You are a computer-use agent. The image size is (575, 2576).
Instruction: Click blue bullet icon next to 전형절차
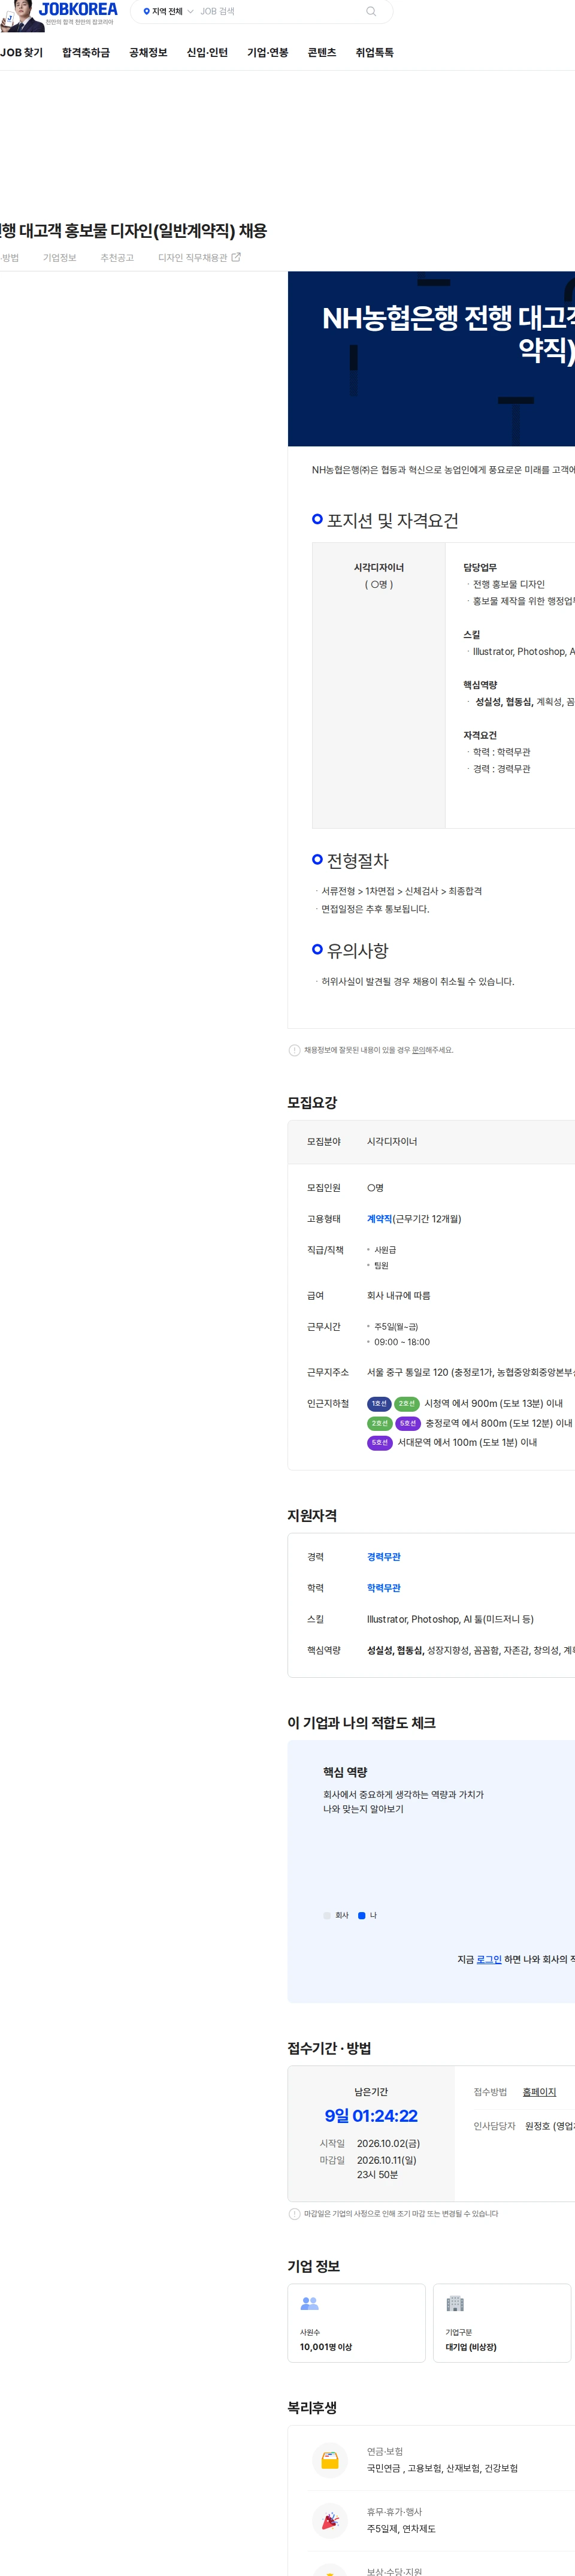tap(317, 859)
